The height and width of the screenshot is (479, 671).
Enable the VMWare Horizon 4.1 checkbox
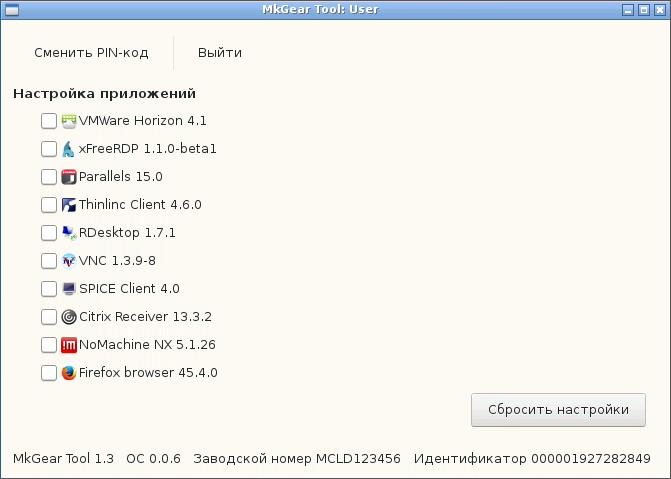tap(49, 121)
